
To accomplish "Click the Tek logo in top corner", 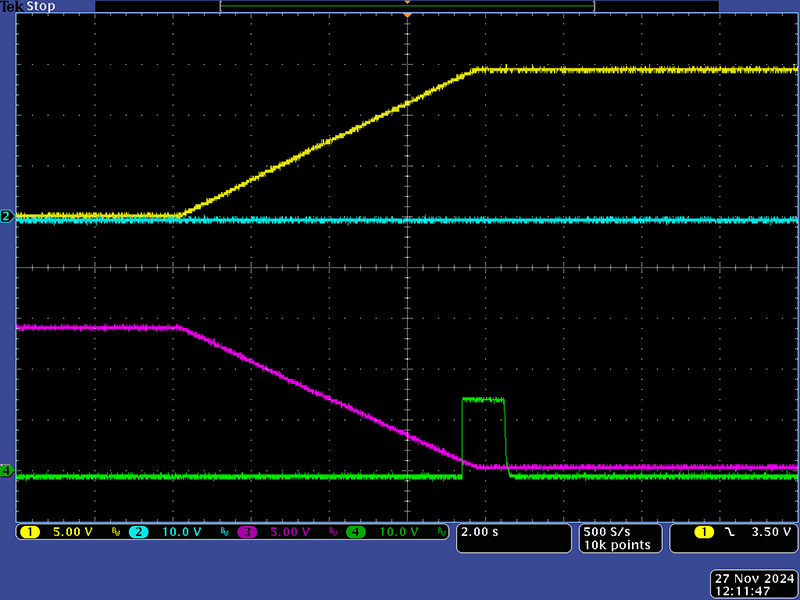I will (x=12, y=7).
